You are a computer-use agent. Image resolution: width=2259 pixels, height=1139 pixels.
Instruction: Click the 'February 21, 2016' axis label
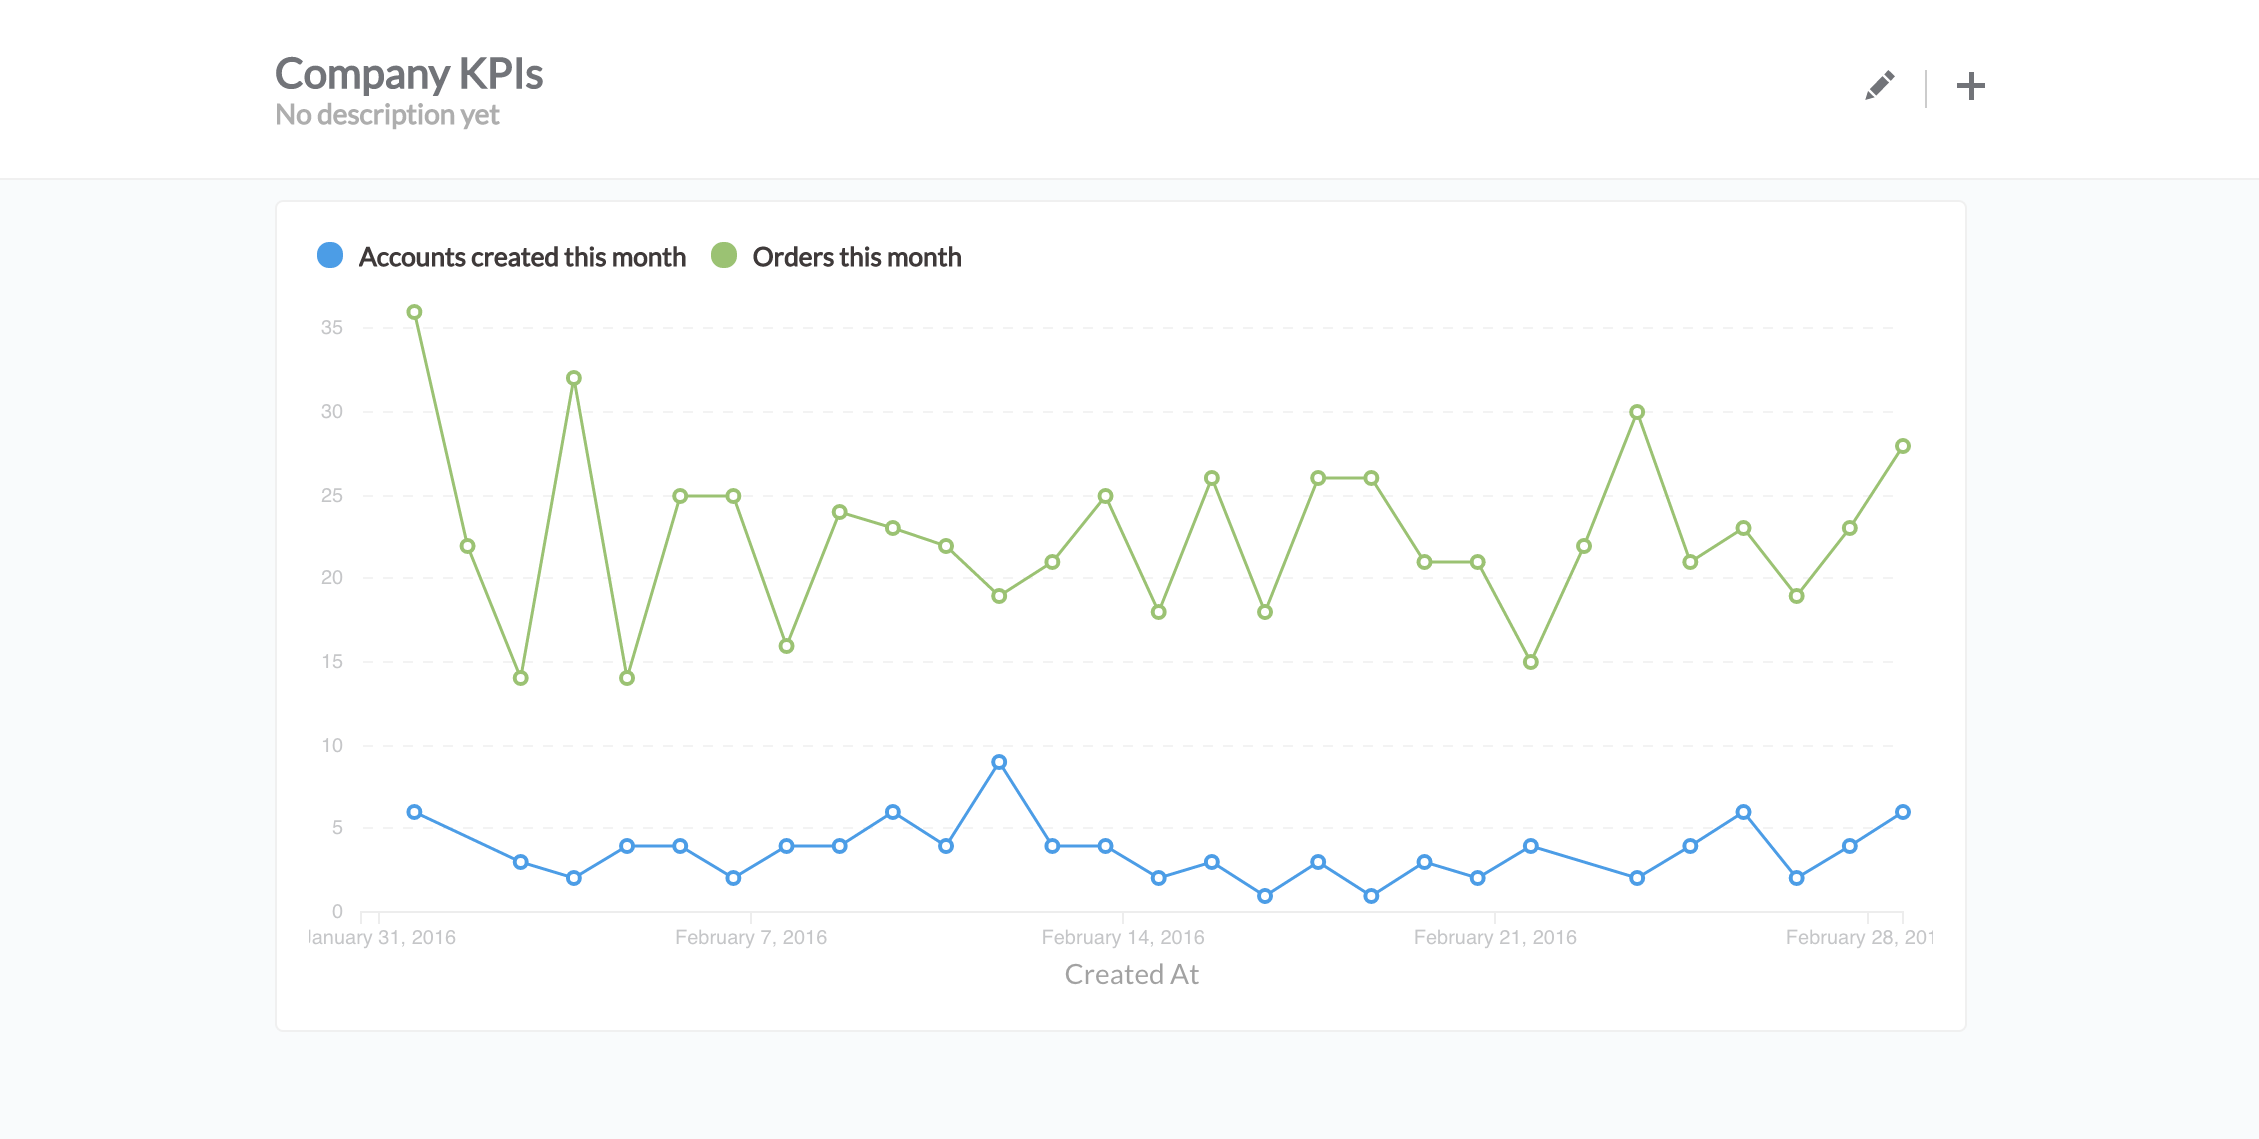click(1495, 937)
